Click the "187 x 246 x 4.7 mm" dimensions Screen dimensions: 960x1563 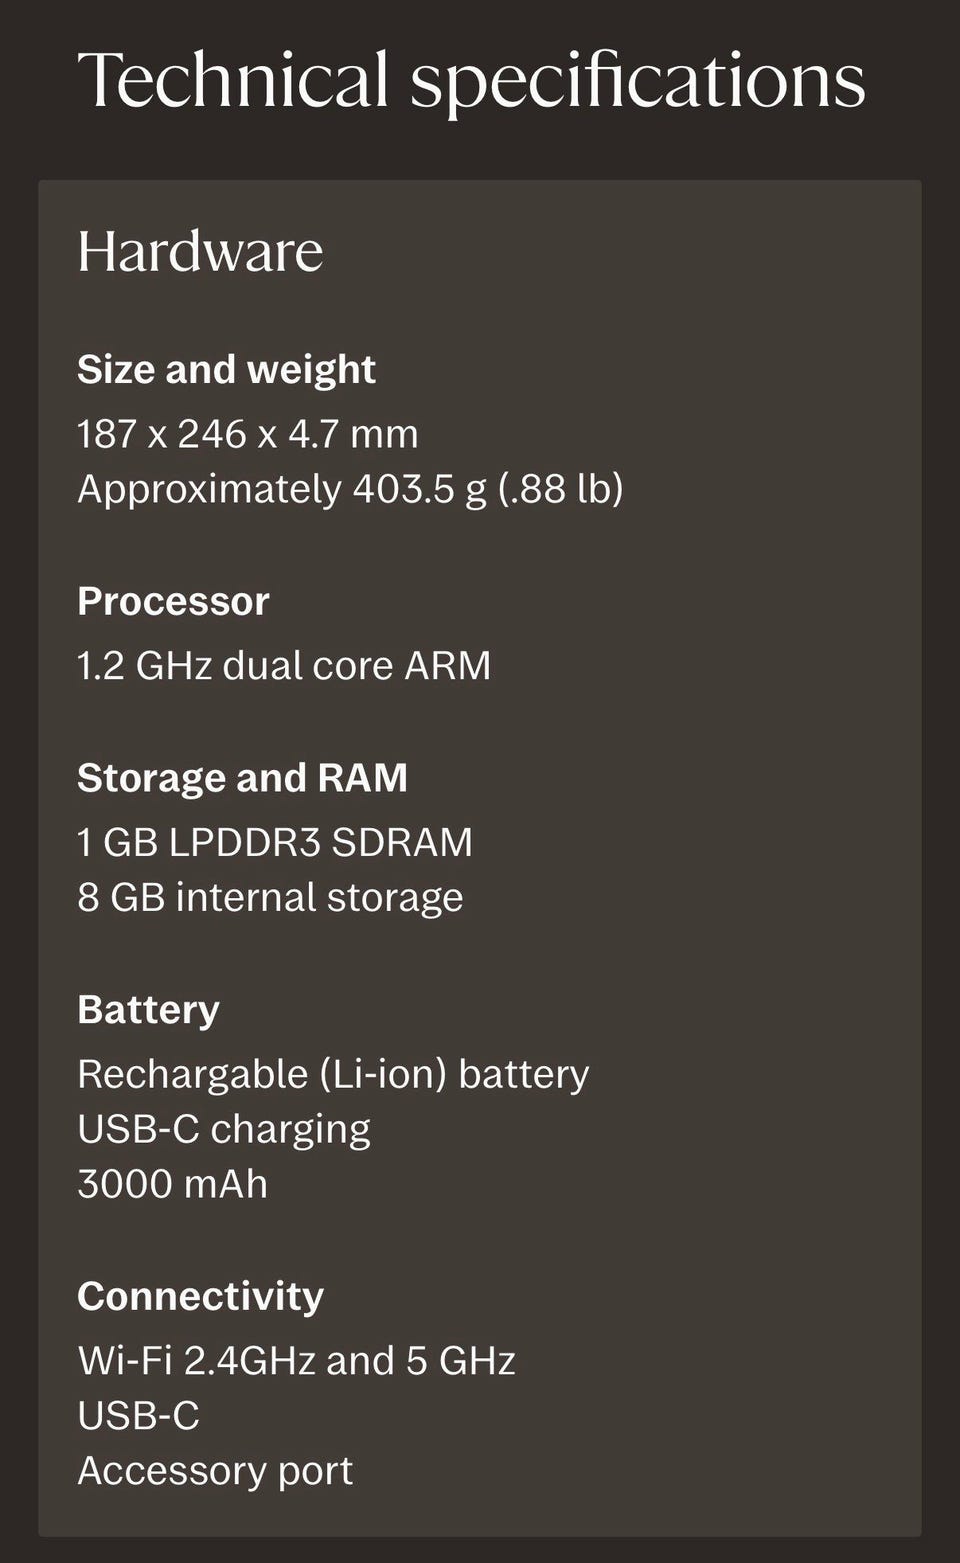(x=248, y=434)
